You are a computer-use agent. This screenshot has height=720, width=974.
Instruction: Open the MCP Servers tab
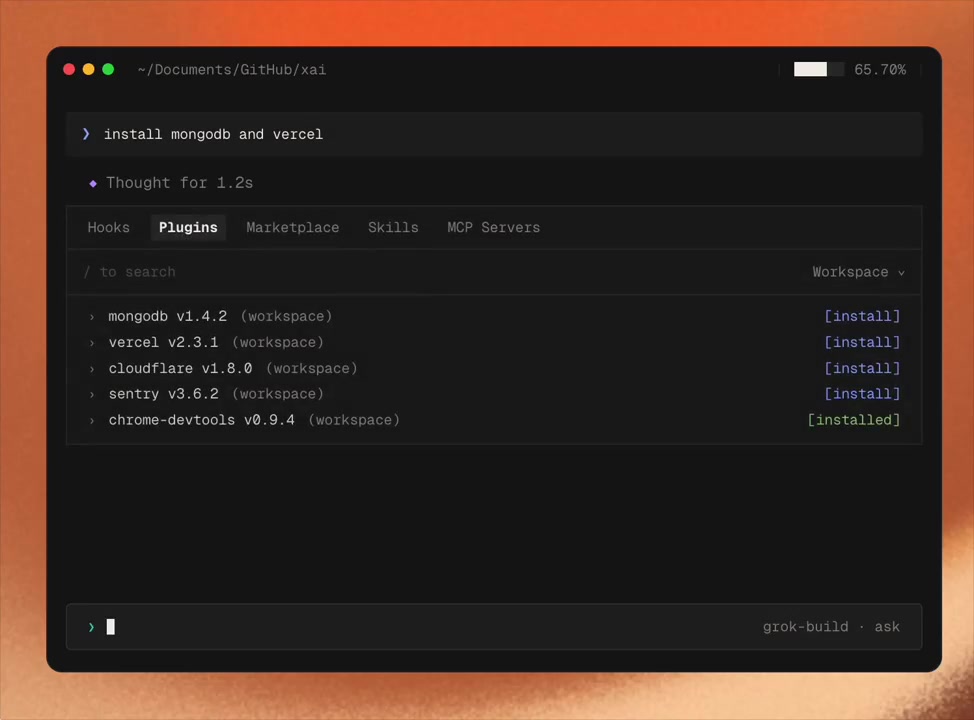pos(494,227)
